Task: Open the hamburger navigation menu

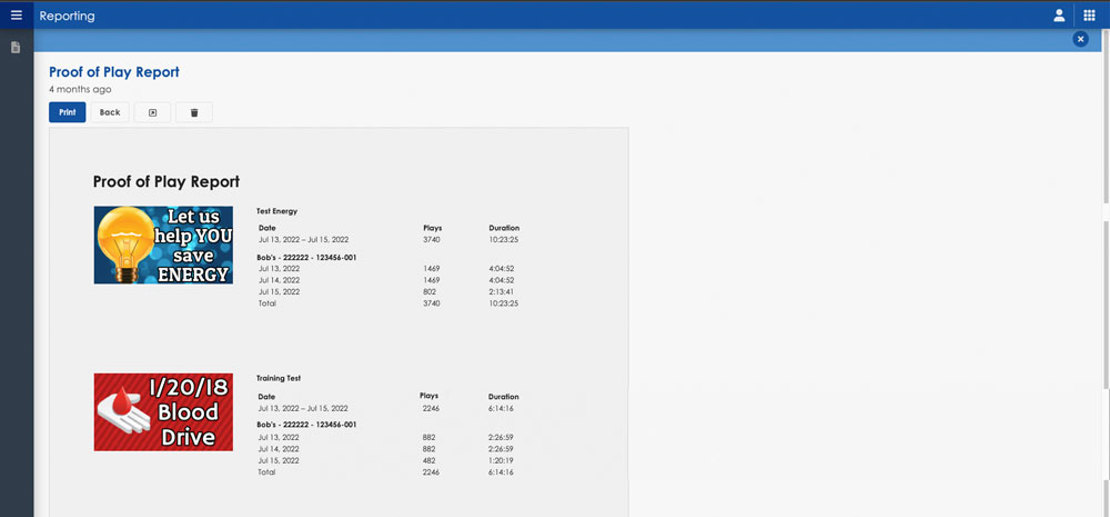Action: pos(16,15)
